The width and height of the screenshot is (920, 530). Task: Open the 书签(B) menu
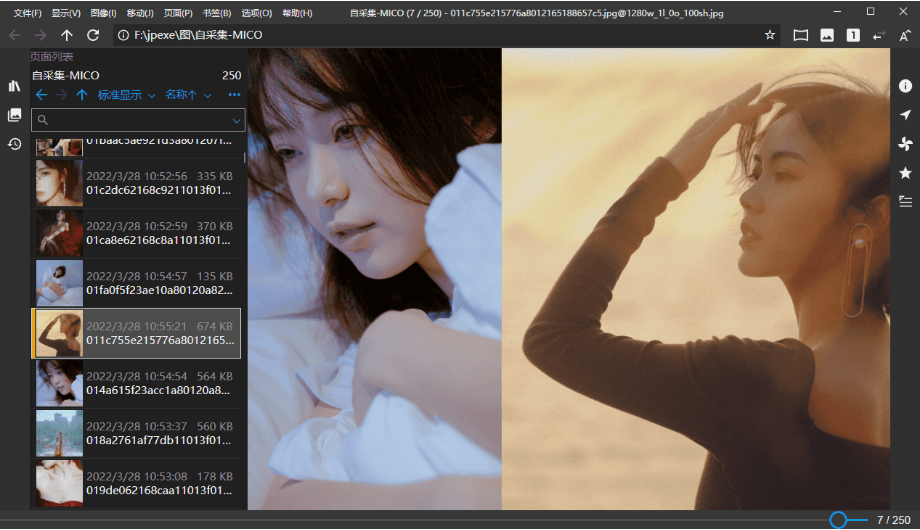[216, 13]
